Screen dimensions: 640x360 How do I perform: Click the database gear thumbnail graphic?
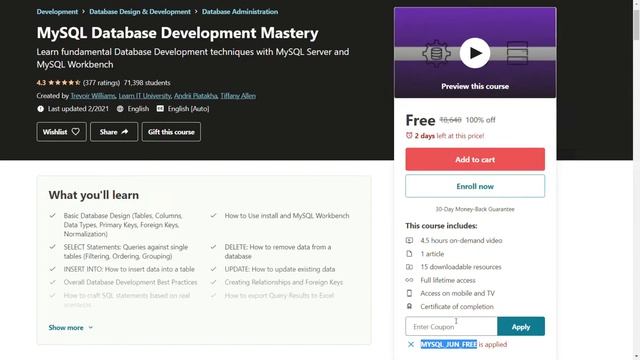click(x=436, y=53)
